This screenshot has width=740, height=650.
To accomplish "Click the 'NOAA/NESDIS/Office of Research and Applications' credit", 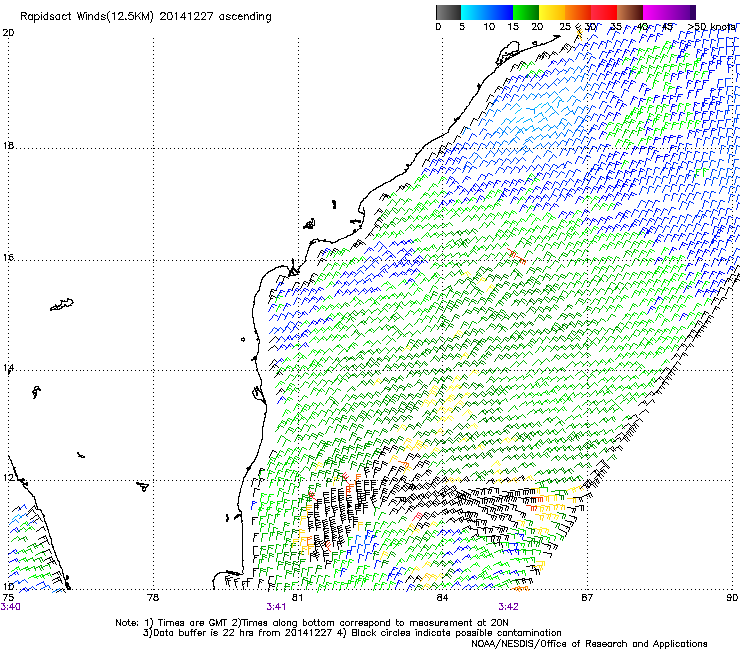I will pyautogui.click(x=589, y=643).
